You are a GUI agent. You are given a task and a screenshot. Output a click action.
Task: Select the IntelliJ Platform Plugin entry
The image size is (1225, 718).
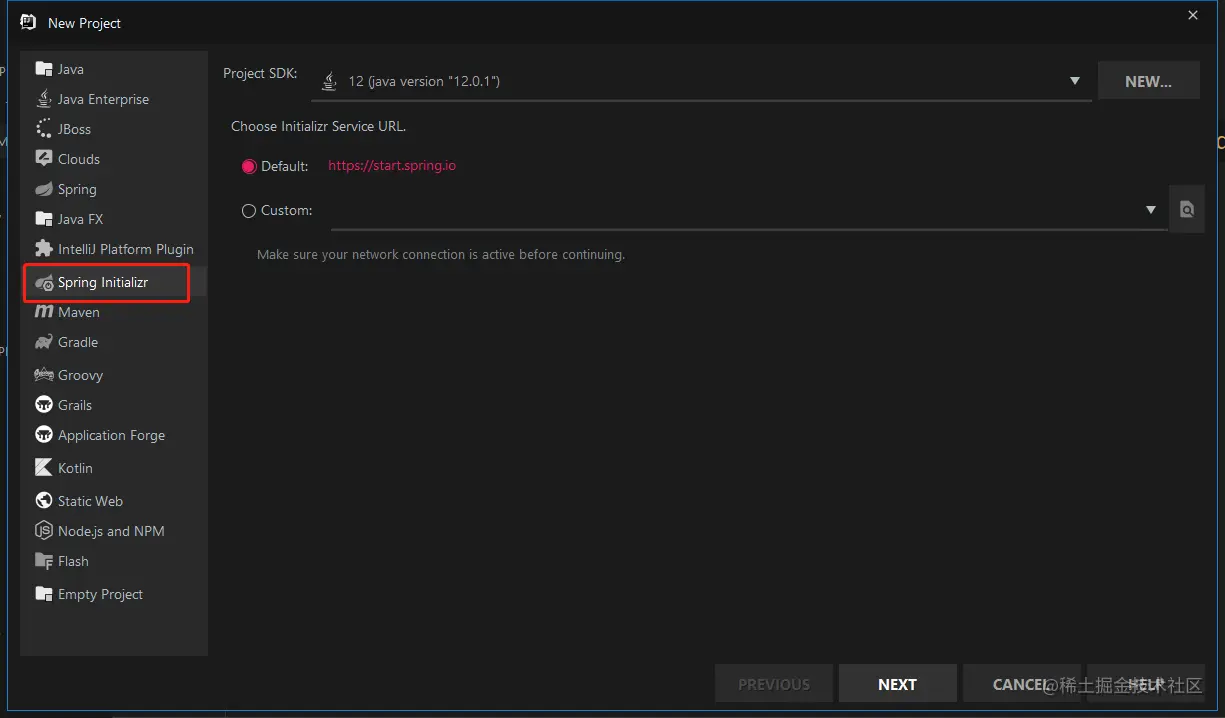114,249
